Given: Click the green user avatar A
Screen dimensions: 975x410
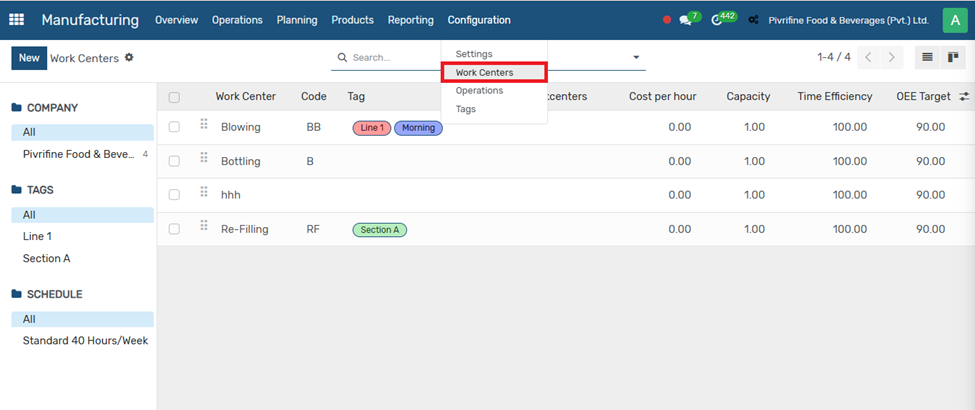Looking at the screenshot, I should coord(956,20).
